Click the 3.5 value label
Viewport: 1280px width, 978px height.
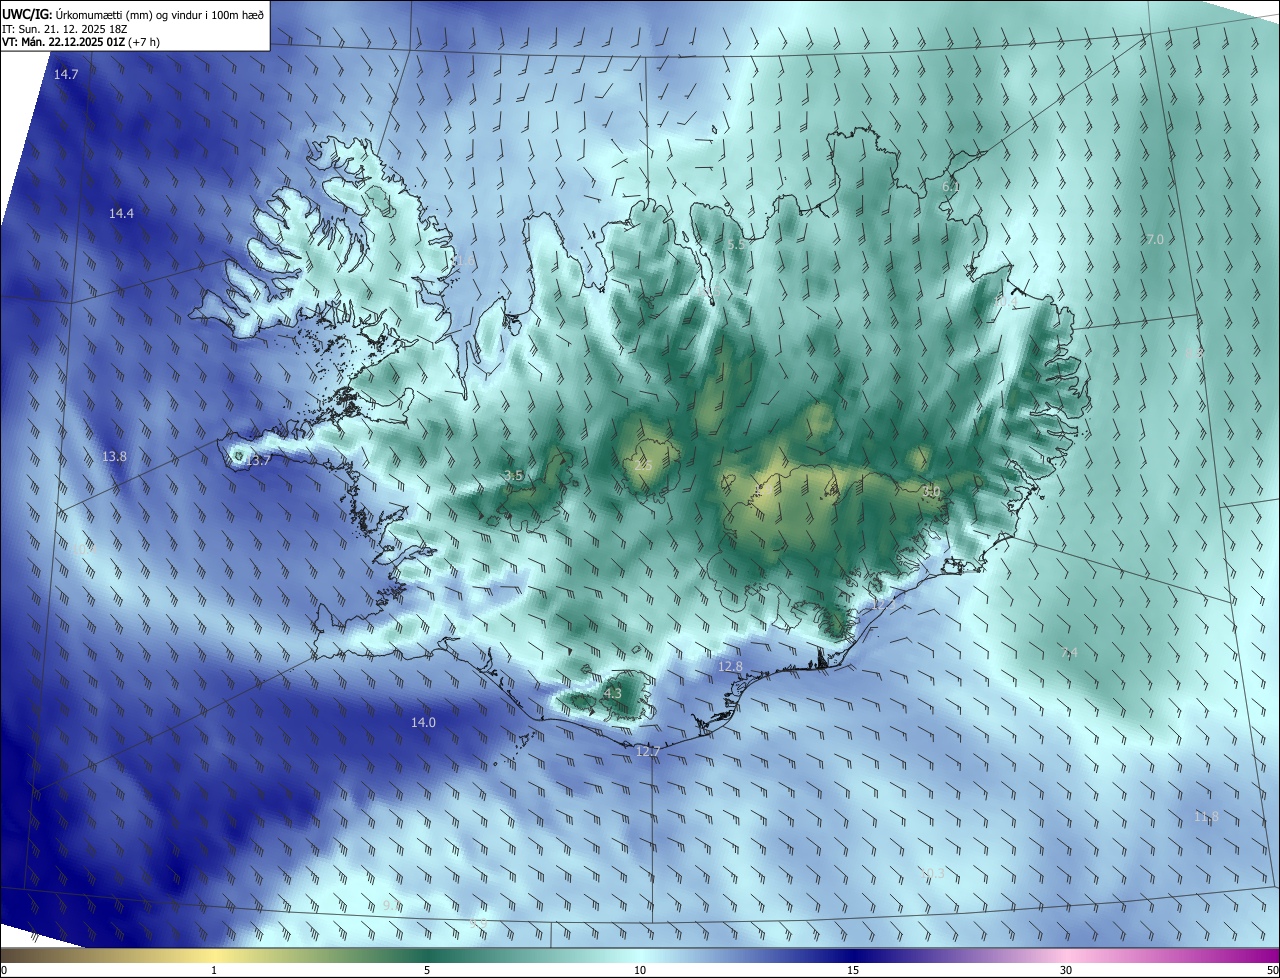click(x=513, y=476)
